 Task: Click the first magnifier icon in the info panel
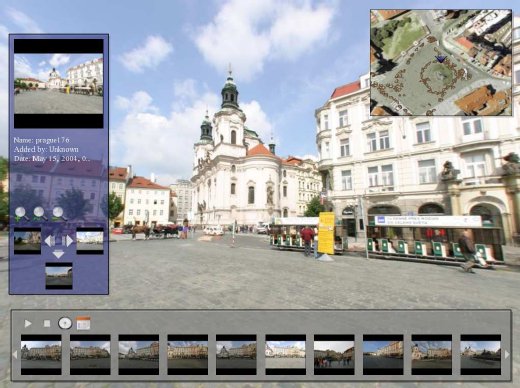point(21,214)
